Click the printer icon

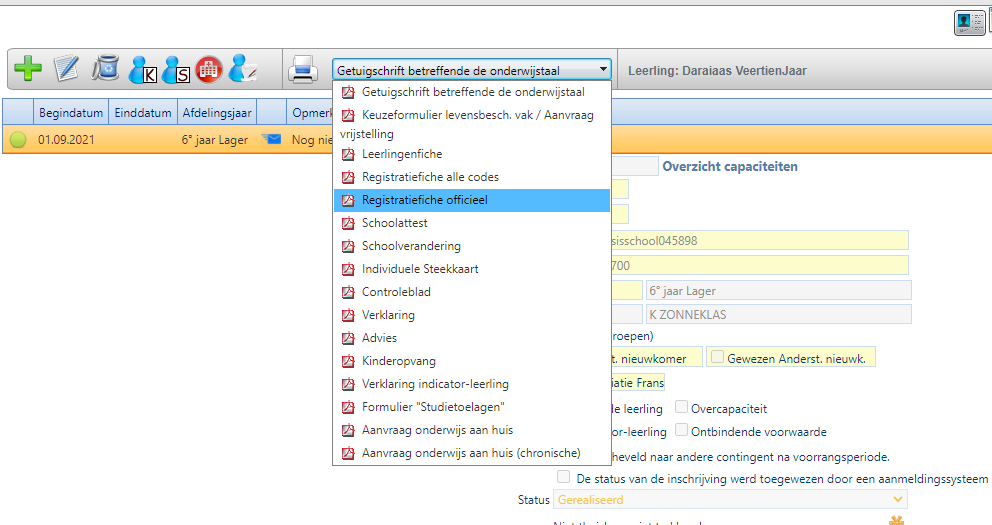(x=303, y=69)
